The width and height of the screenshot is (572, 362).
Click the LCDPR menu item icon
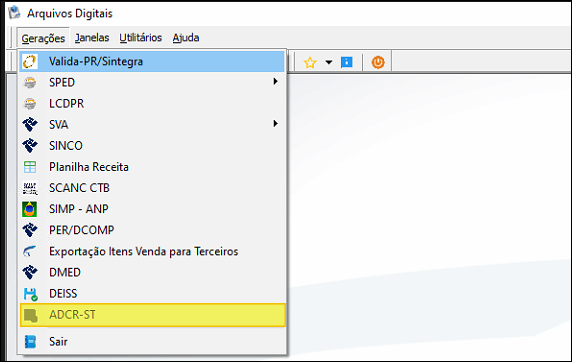[x=30, y=104]
